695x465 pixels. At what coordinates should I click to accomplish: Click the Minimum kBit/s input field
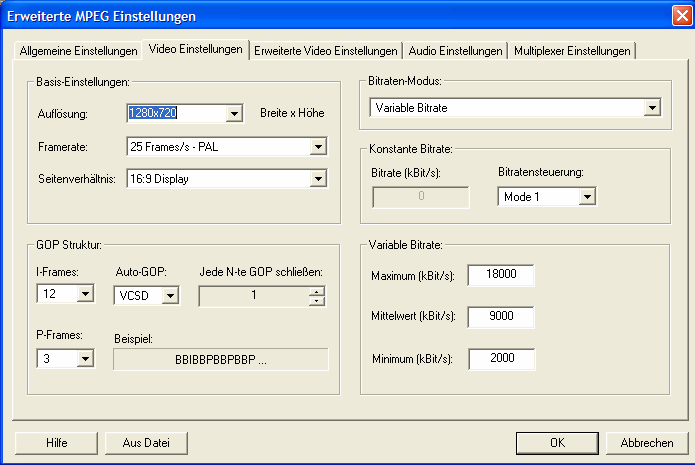coord(501,359)
